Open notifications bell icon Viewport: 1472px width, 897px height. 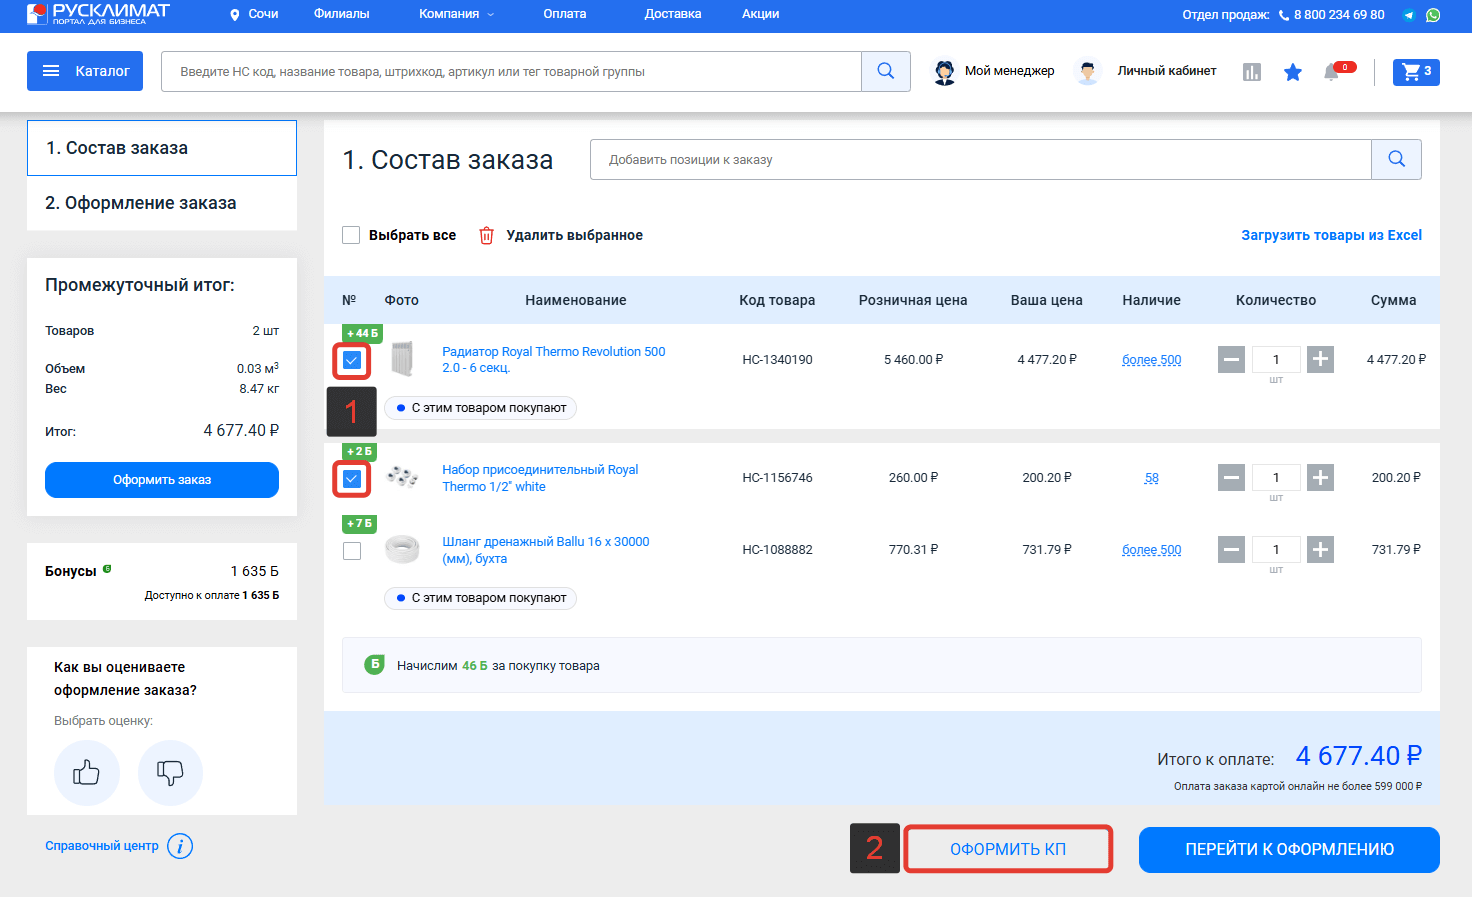tap(1331, 72)
